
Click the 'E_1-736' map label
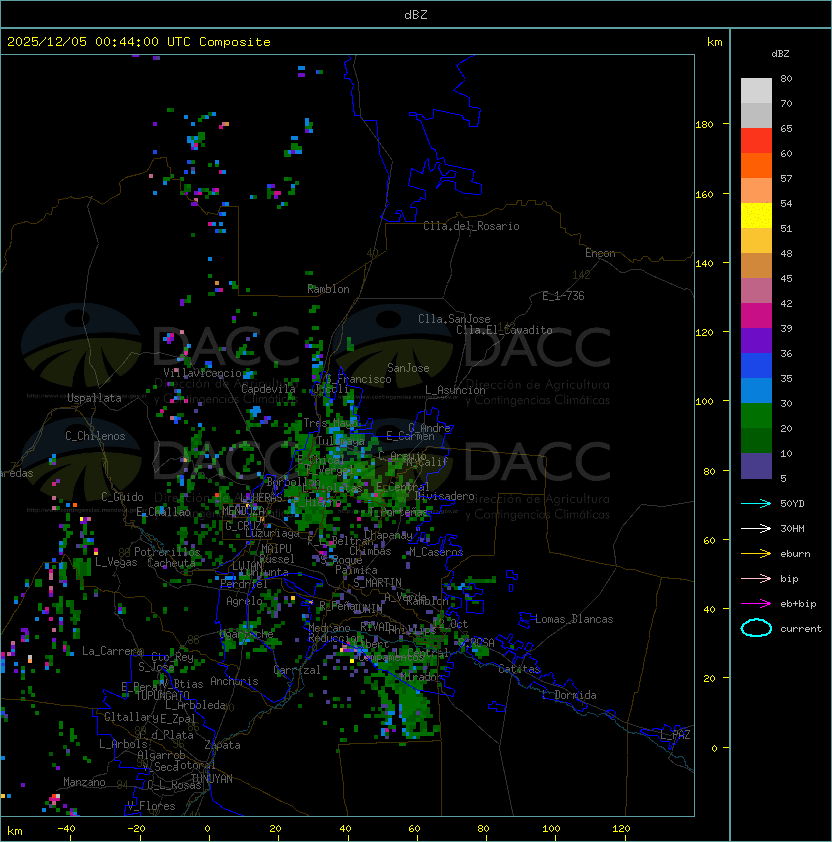563,296
